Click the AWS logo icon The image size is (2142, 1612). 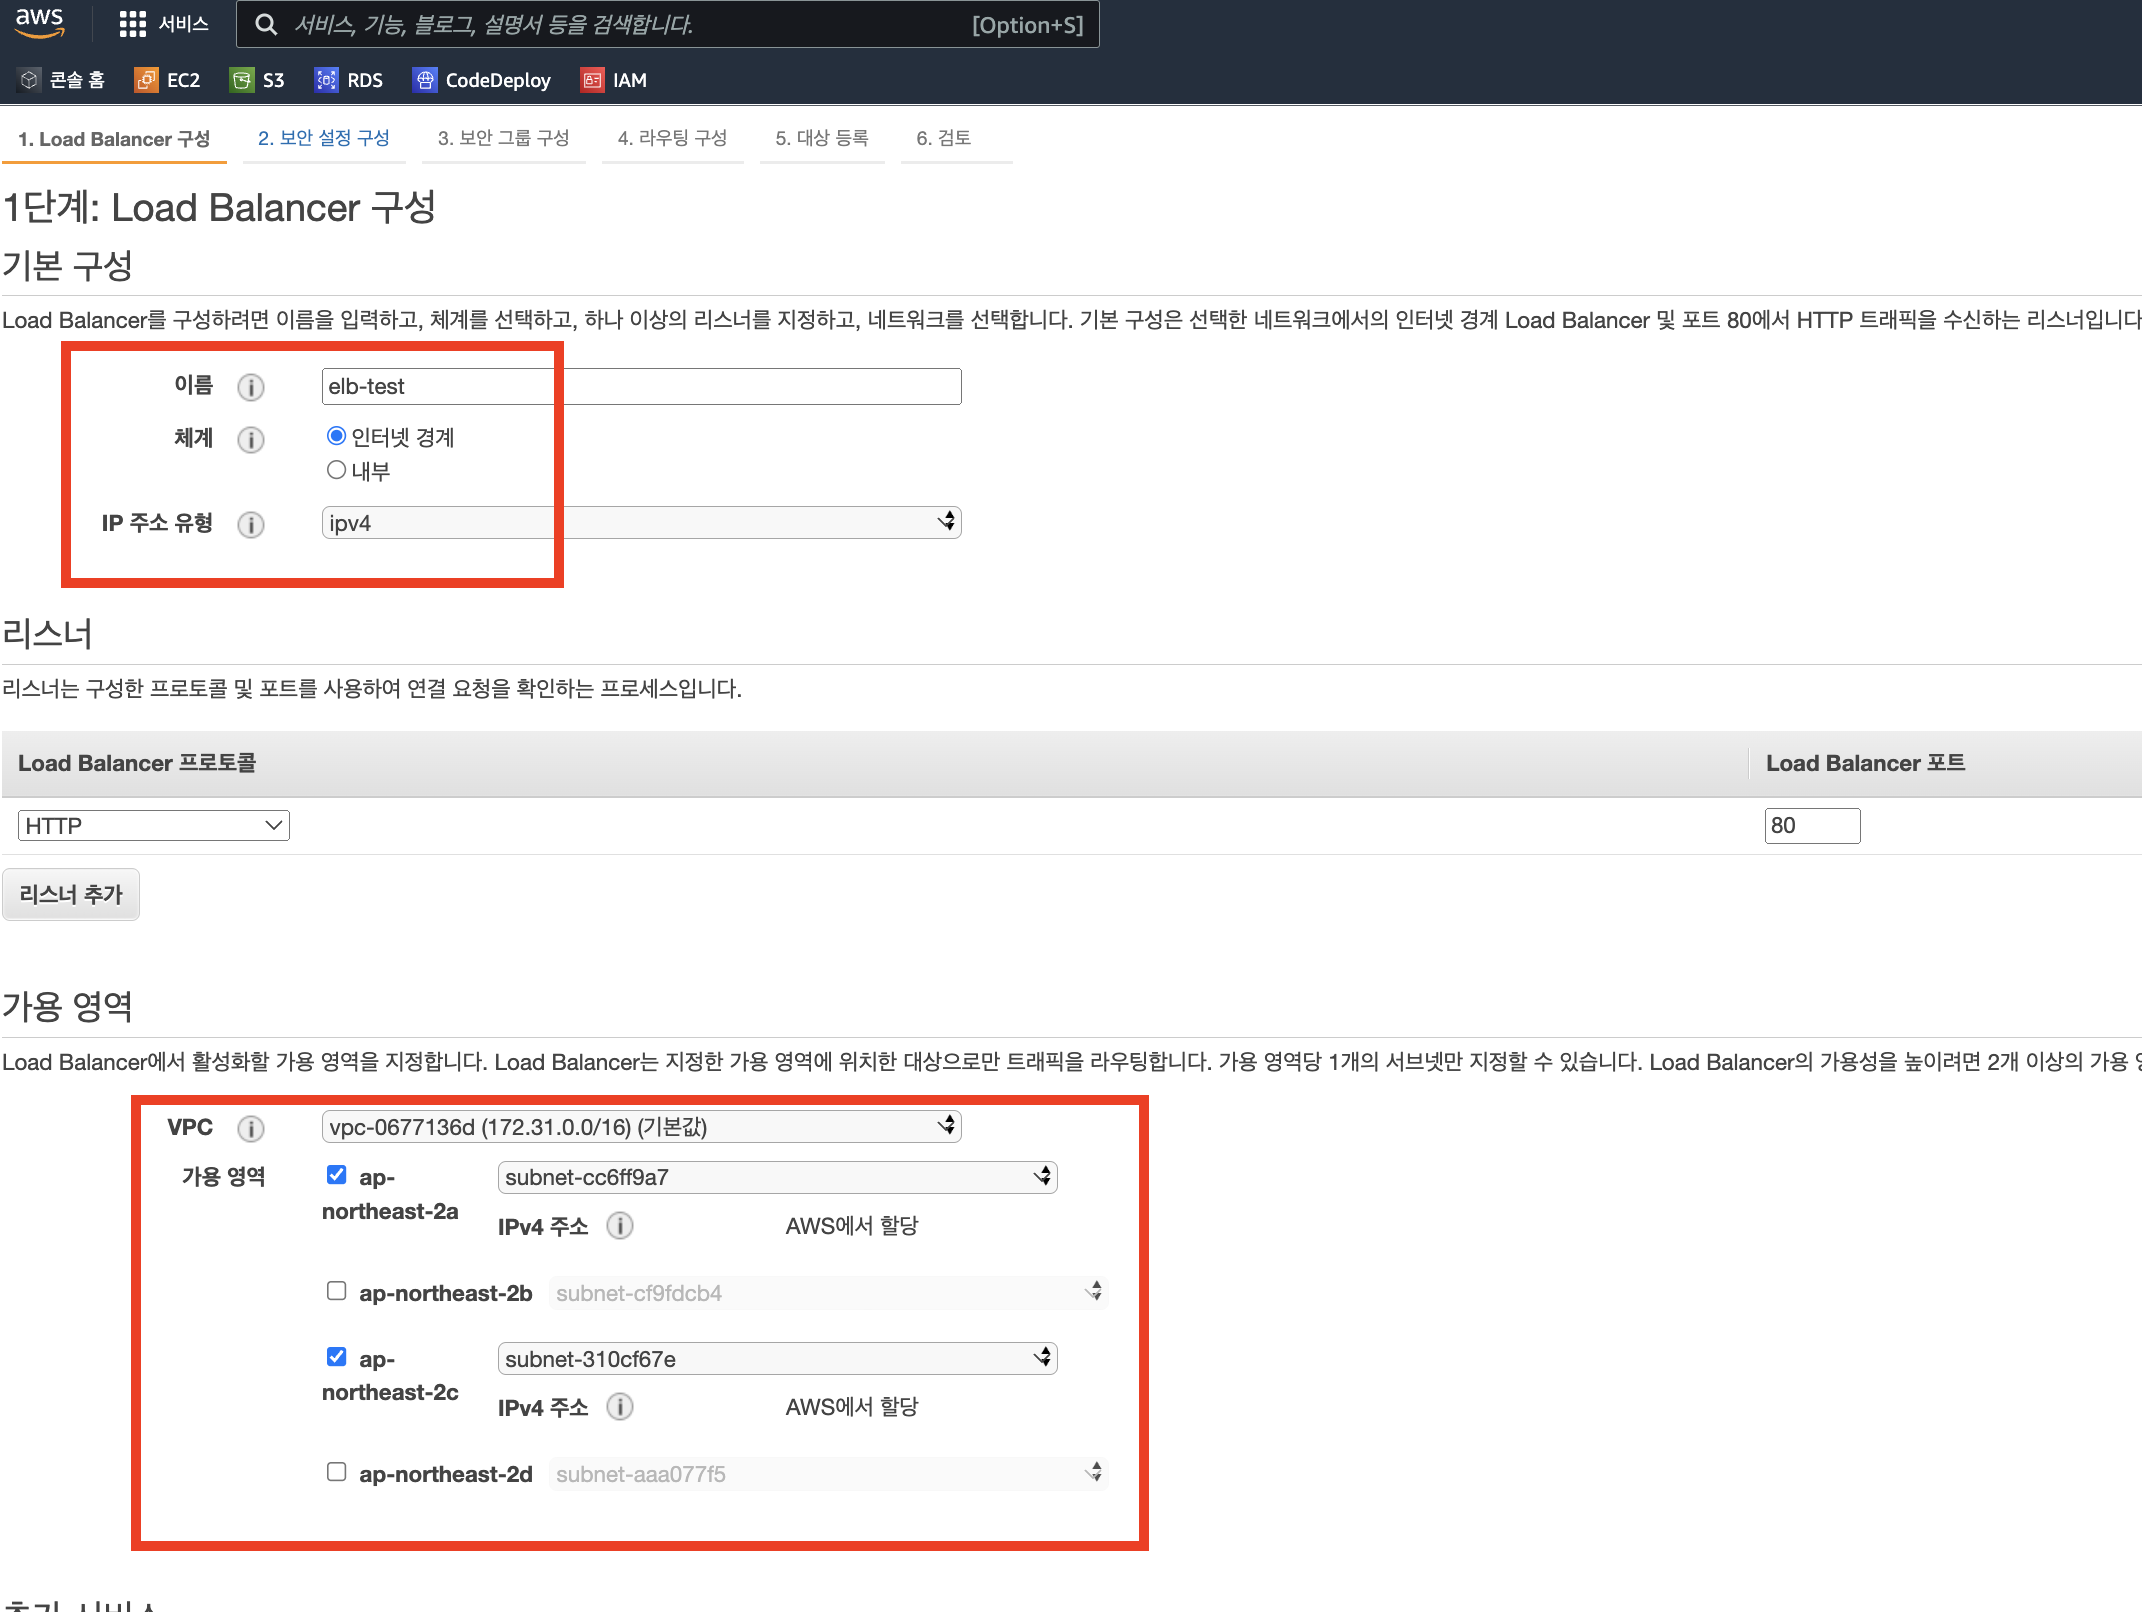[x=39, y=22]
